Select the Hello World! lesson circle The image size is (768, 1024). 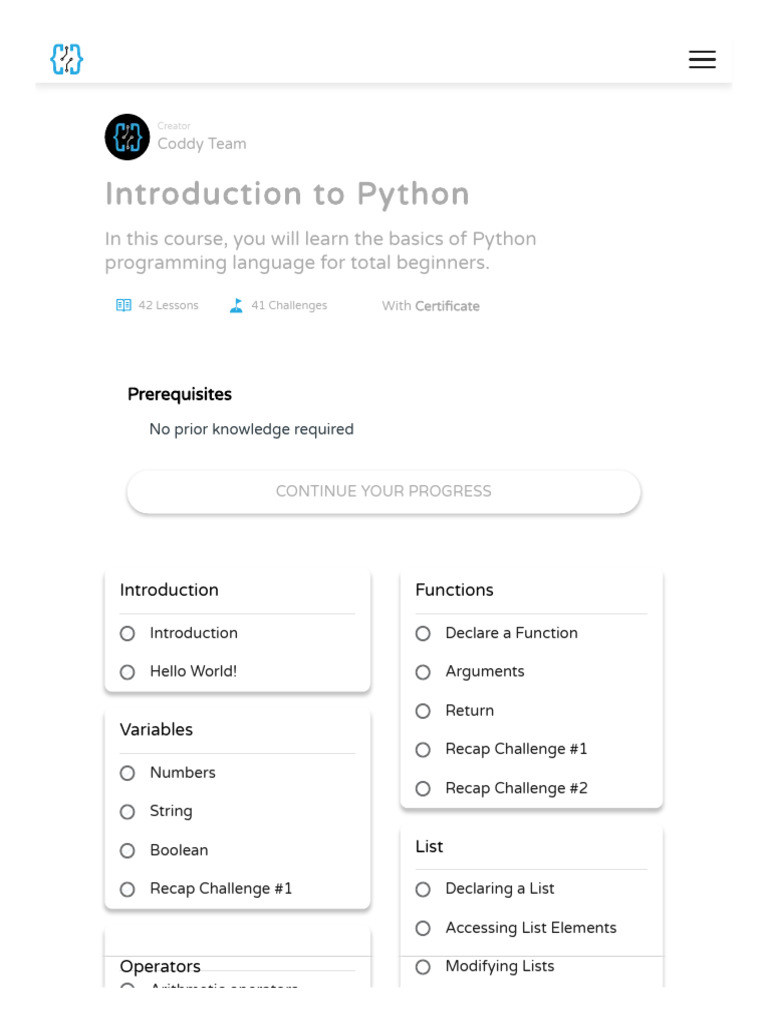coord(127,672)
